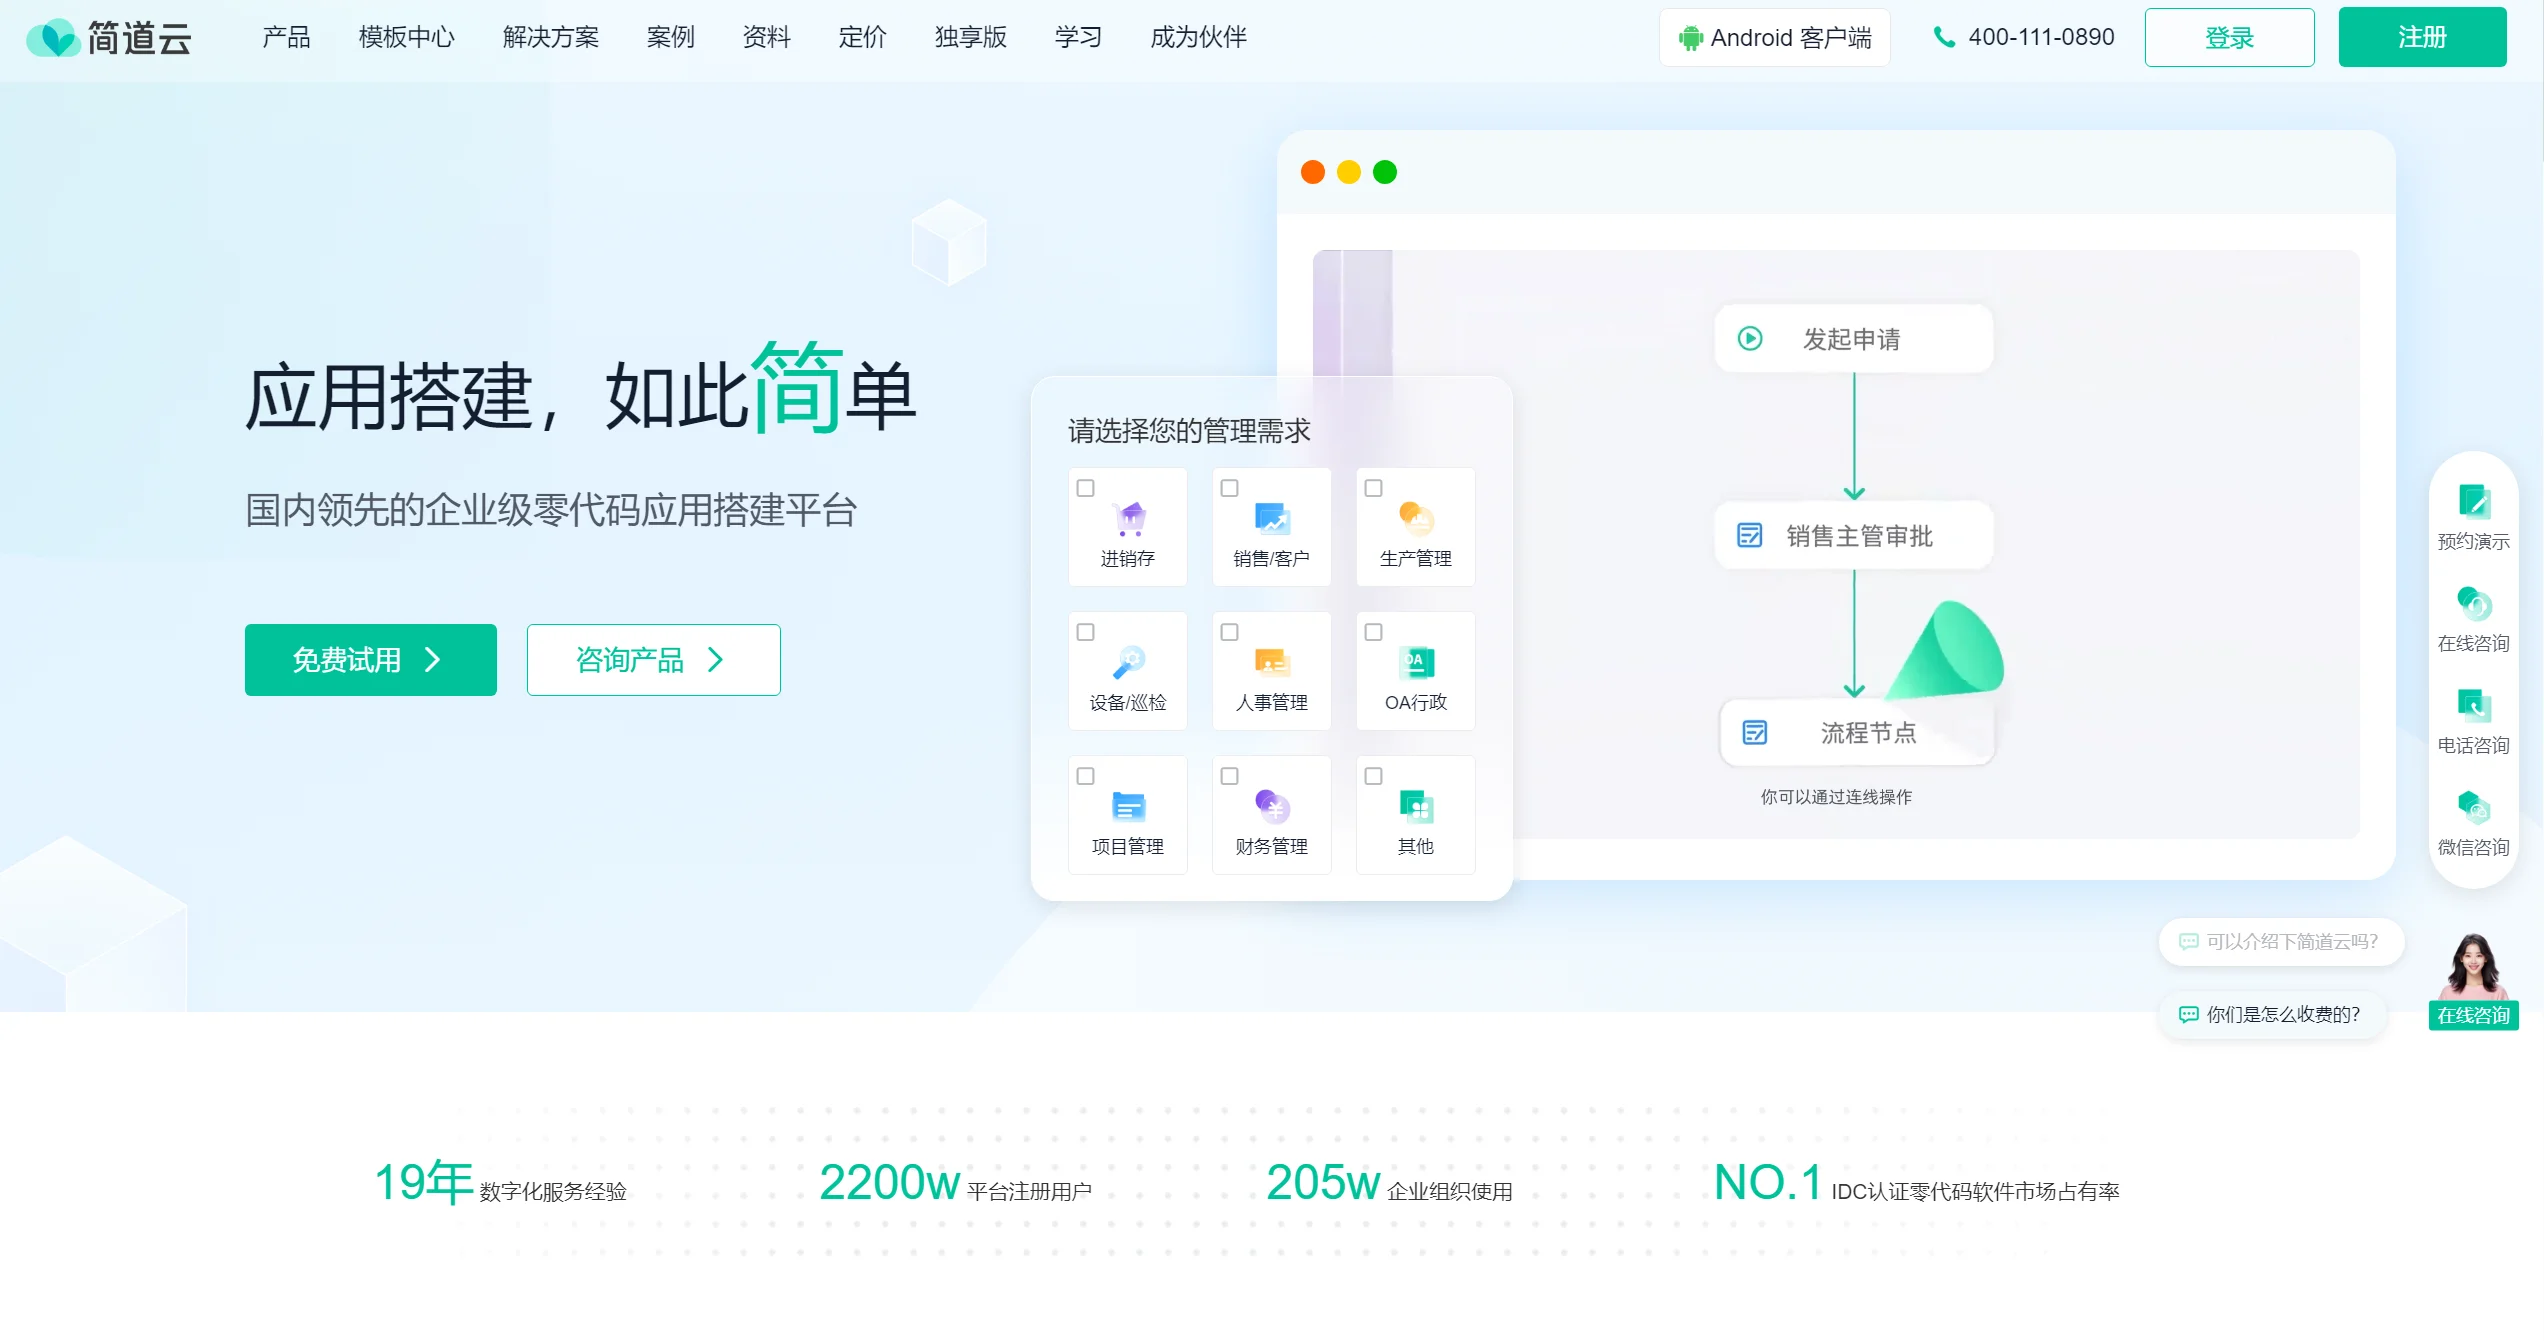Click the green window dot

[x=1385, y=173]
